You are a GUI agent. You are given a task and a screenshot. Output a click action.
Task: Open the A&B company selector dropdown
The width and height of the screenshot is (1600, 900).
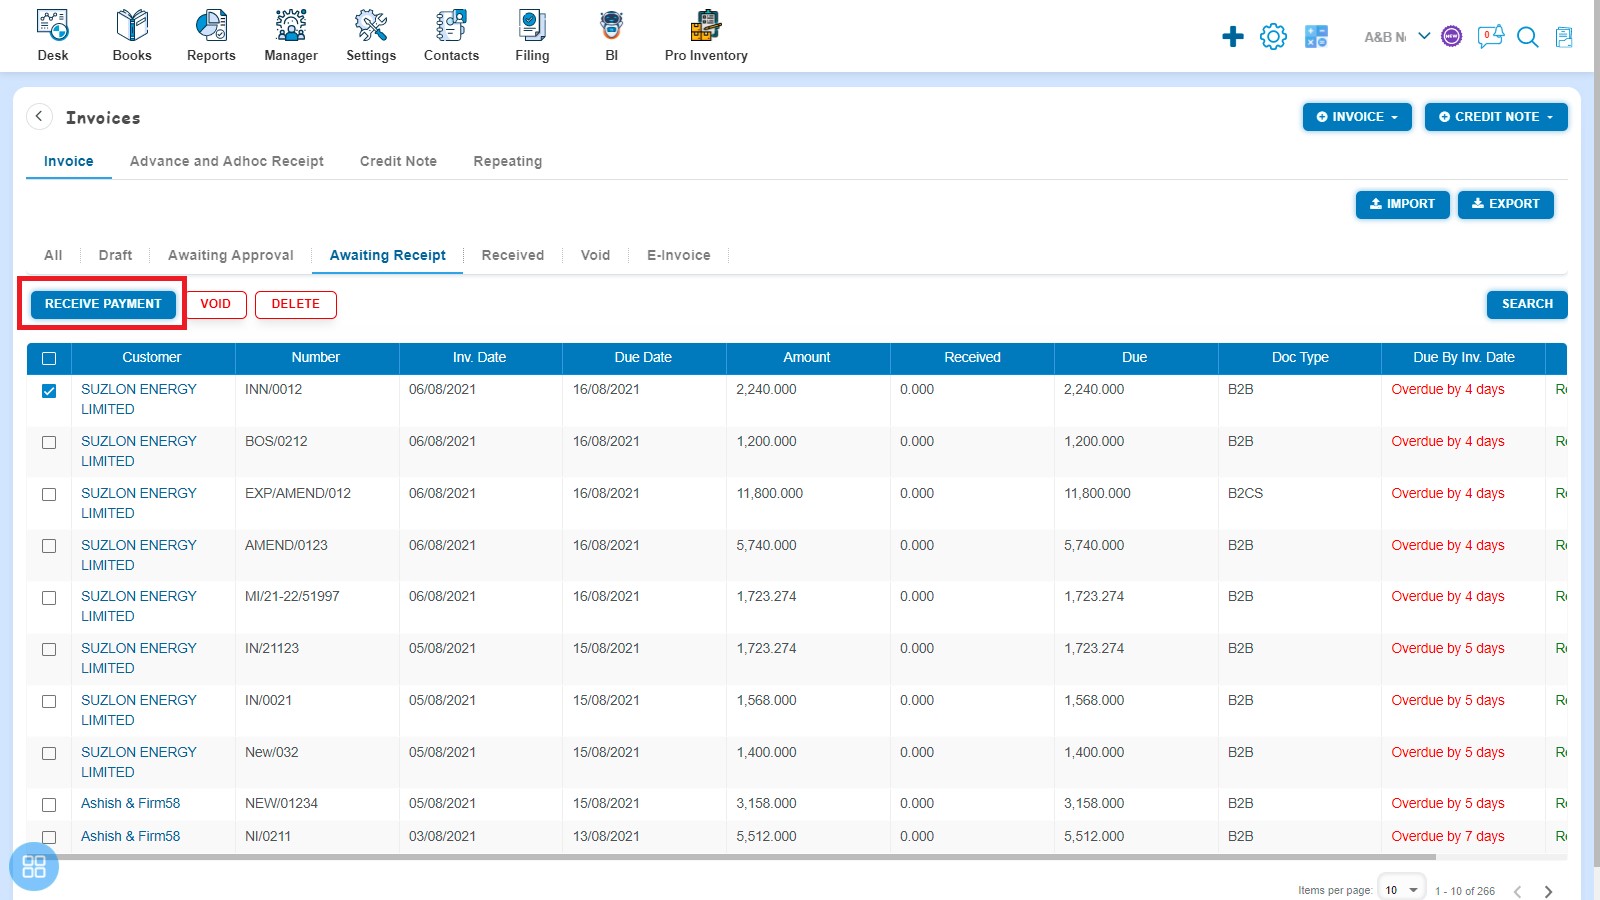click(x=1397, y=37)
